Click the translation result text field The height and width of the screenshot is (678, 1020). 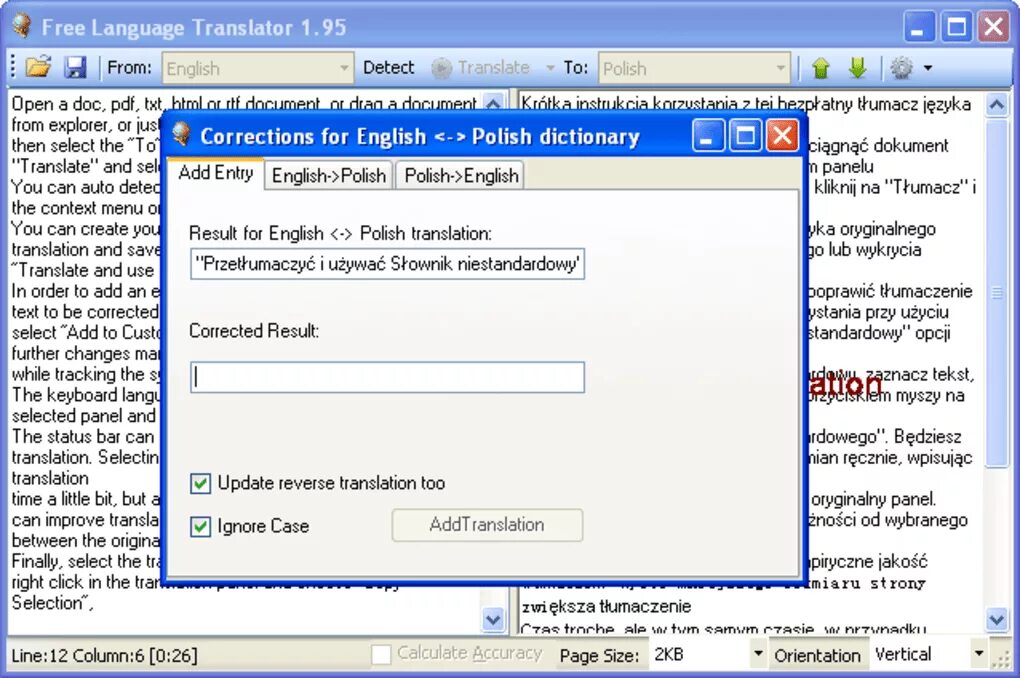click(387, 264)
